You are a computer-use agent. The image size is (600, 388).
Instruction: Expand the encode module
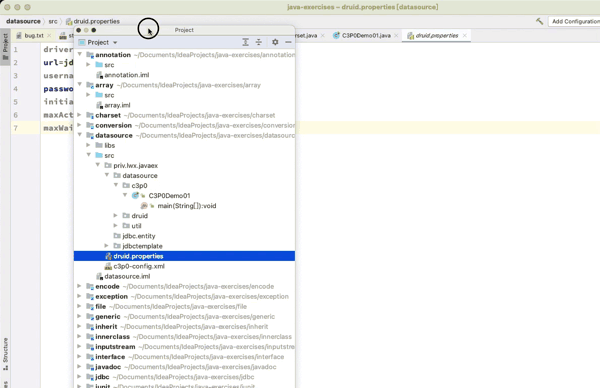tap(79, 286)
